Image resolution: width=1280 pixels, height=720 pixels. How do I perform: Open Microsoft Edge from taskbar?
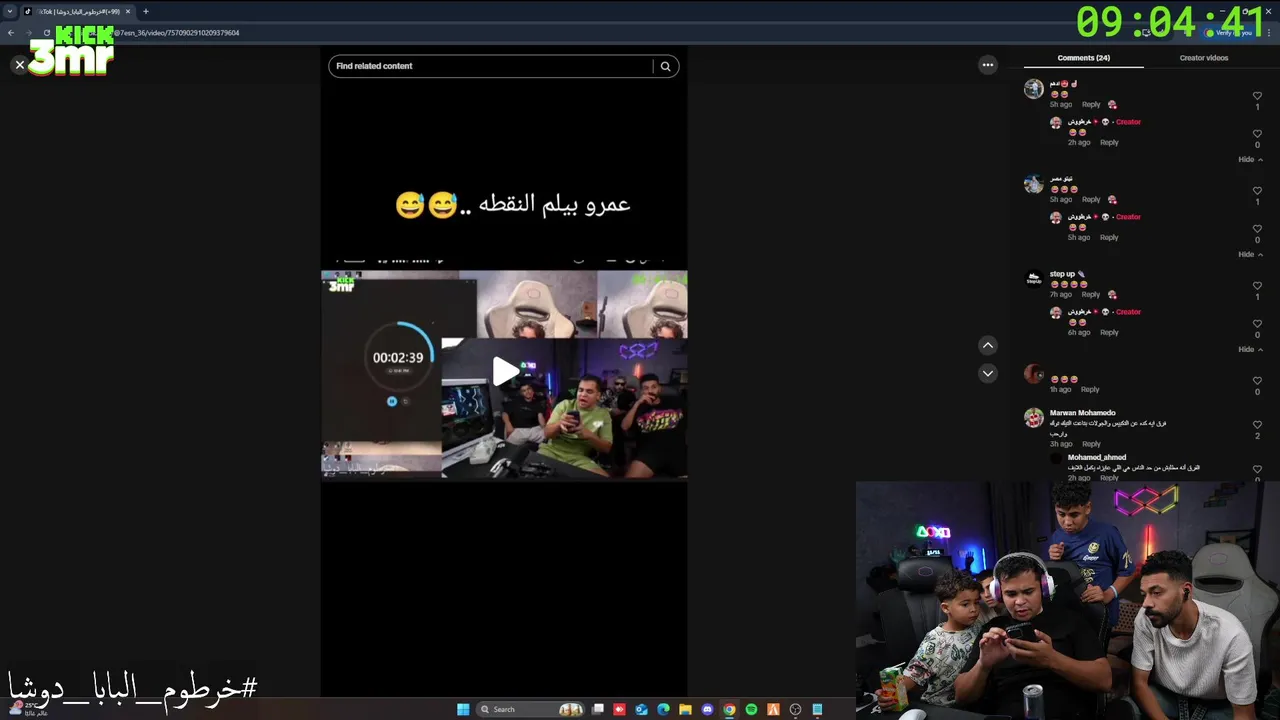663,710
